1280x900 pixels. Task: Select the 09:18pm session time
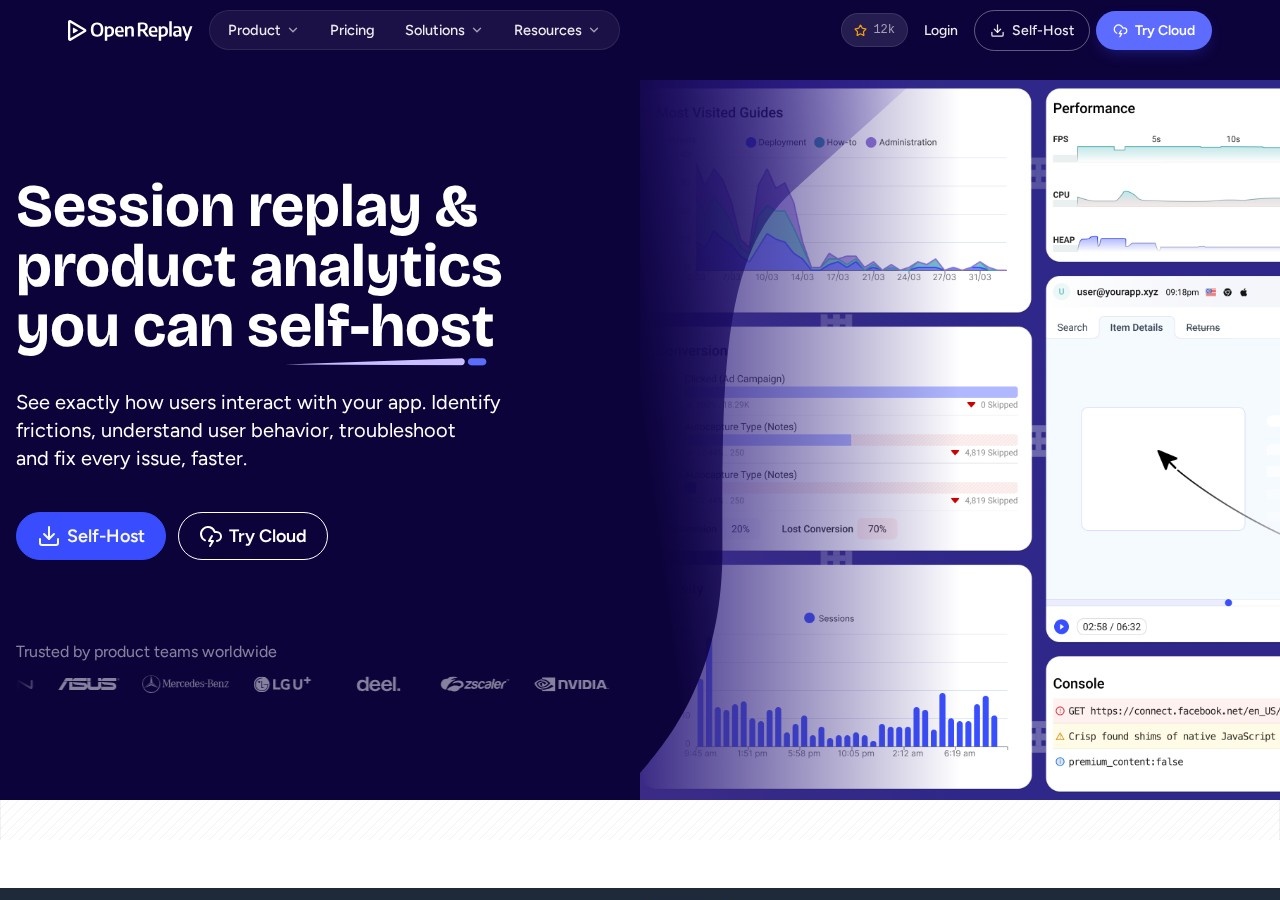click(x=1182, y=292)
